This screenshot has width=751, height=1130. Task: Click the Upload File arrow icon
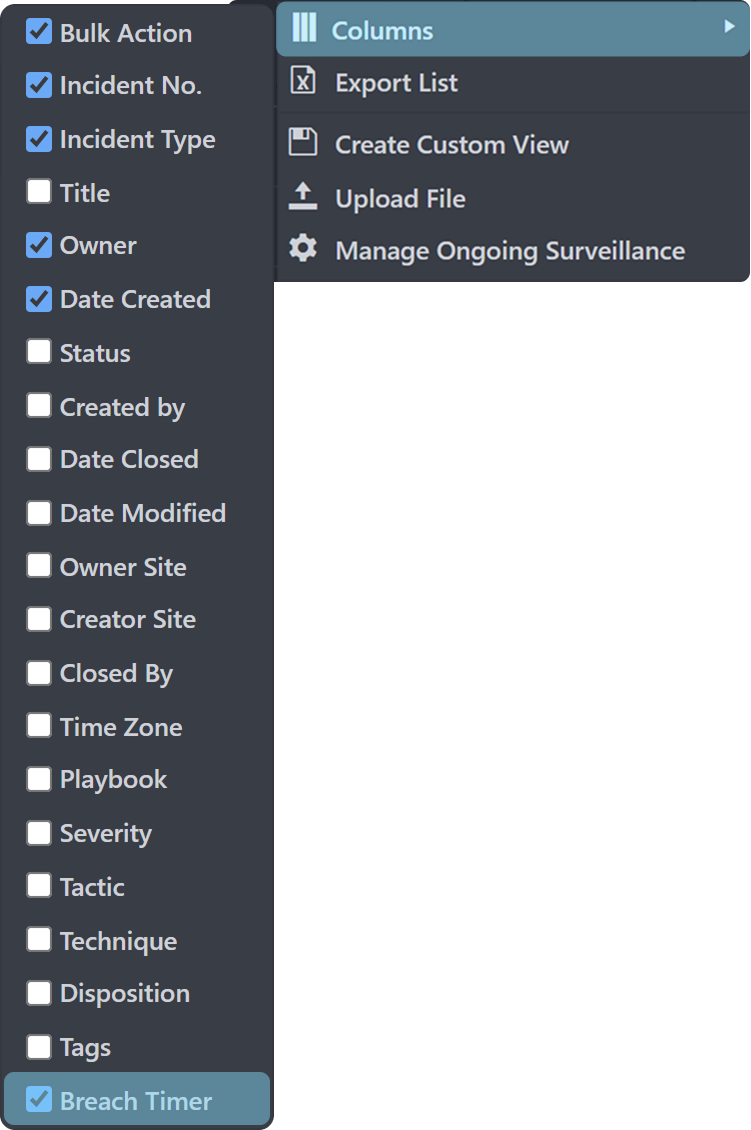click(302, 197)
